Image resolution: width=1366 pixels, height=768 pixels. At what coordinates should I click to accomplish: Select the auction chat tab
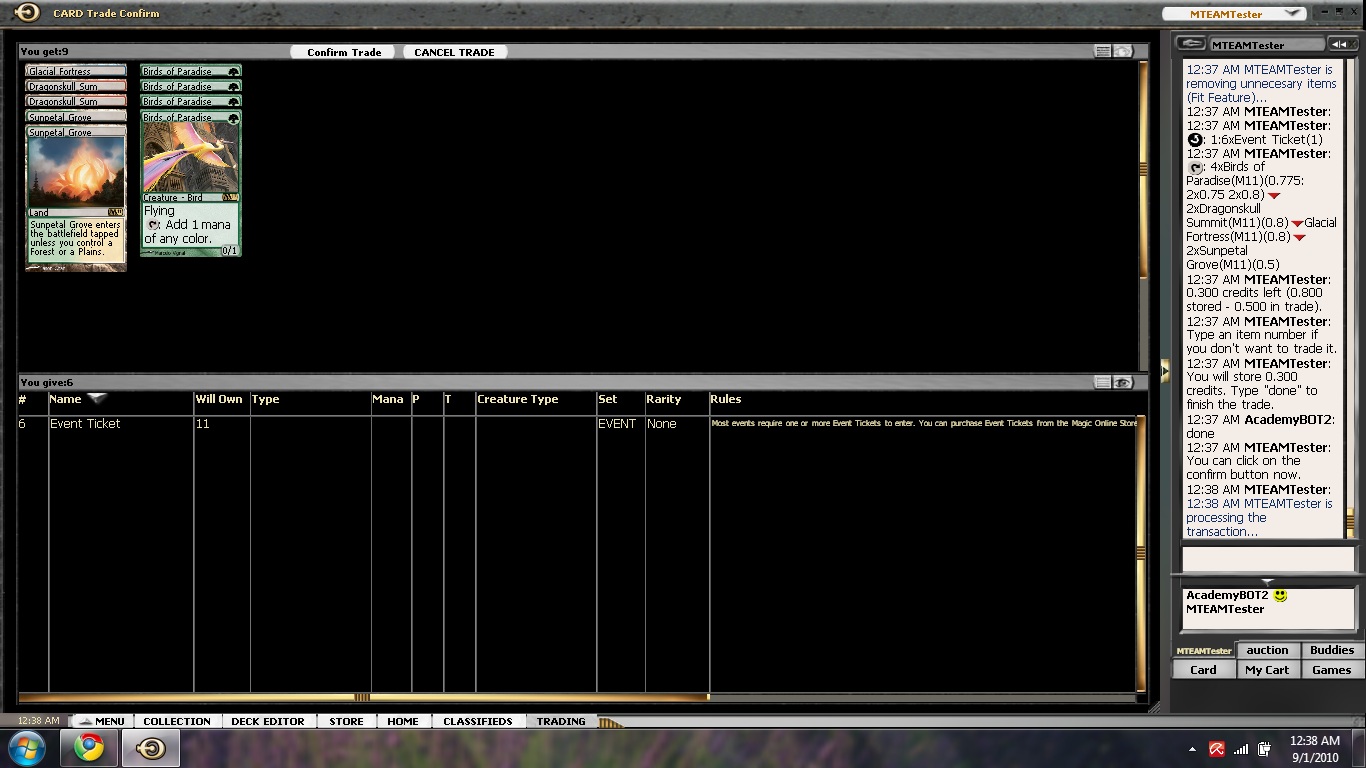1267,650
